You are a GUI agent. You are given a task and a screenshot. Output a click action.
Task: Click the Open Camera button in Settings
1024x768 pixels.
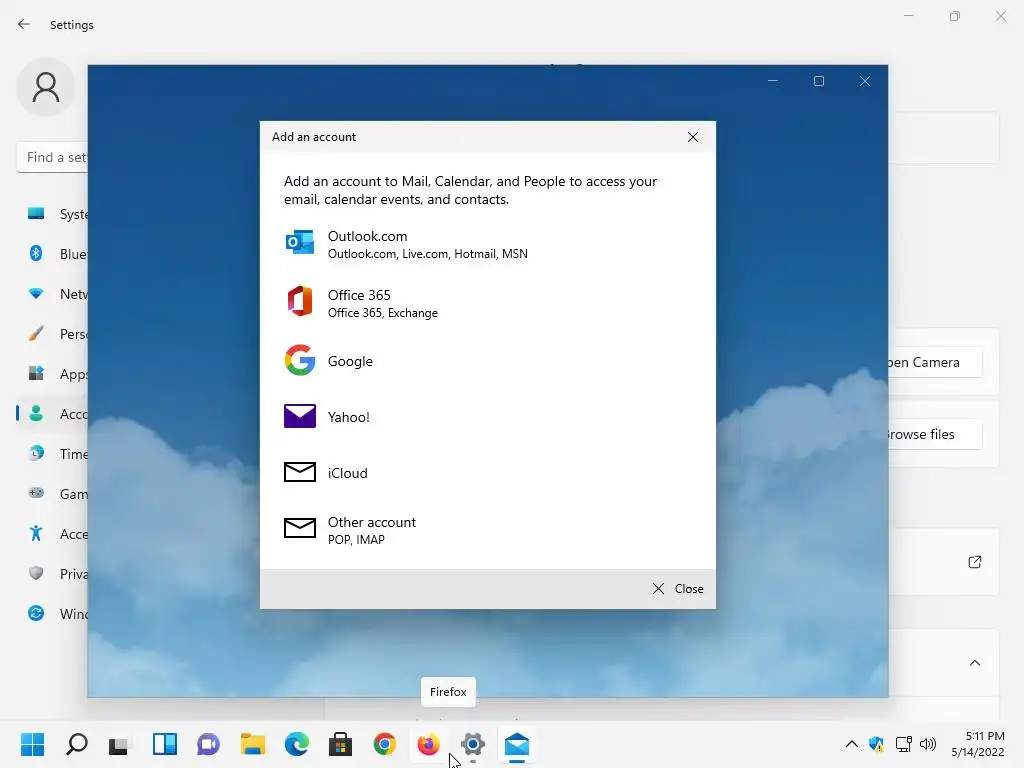point(935,362)
